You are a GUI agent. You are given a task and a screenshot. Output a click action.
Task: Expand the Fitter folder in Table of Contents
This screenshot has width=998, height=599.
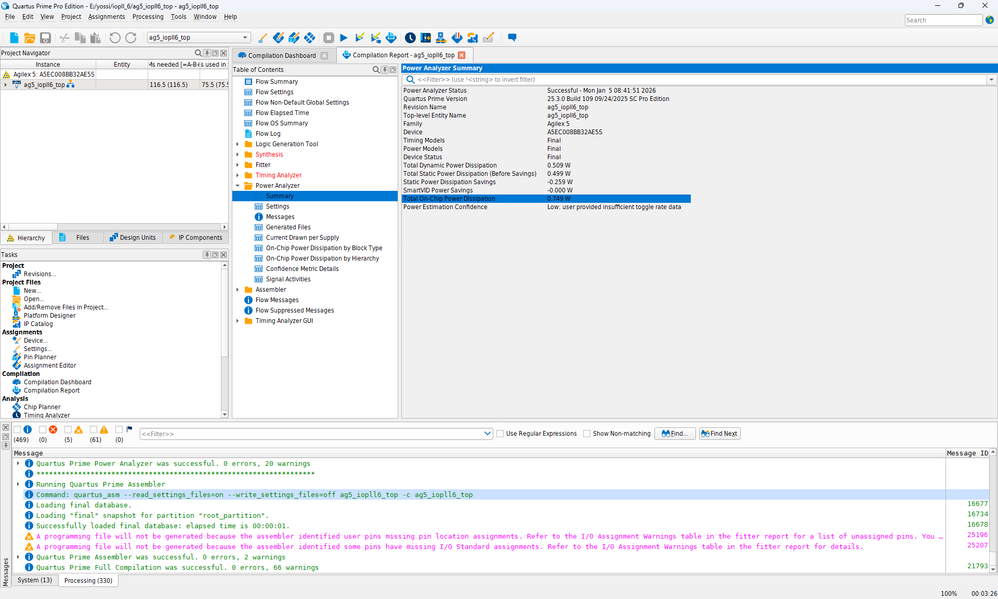pos(238,165)
